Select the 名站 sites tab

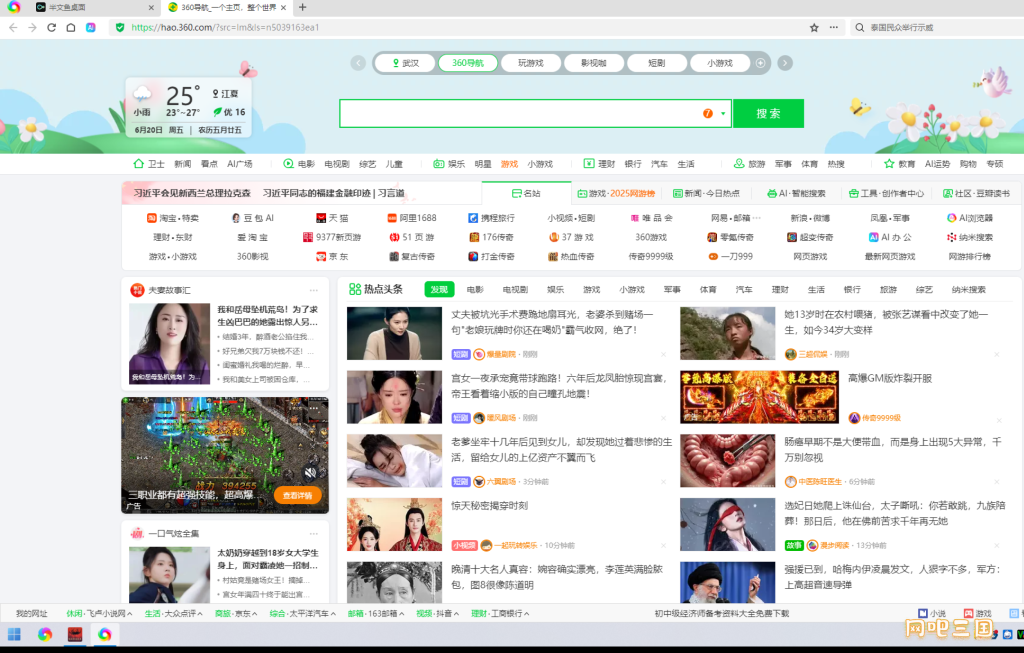click(526, 193)
